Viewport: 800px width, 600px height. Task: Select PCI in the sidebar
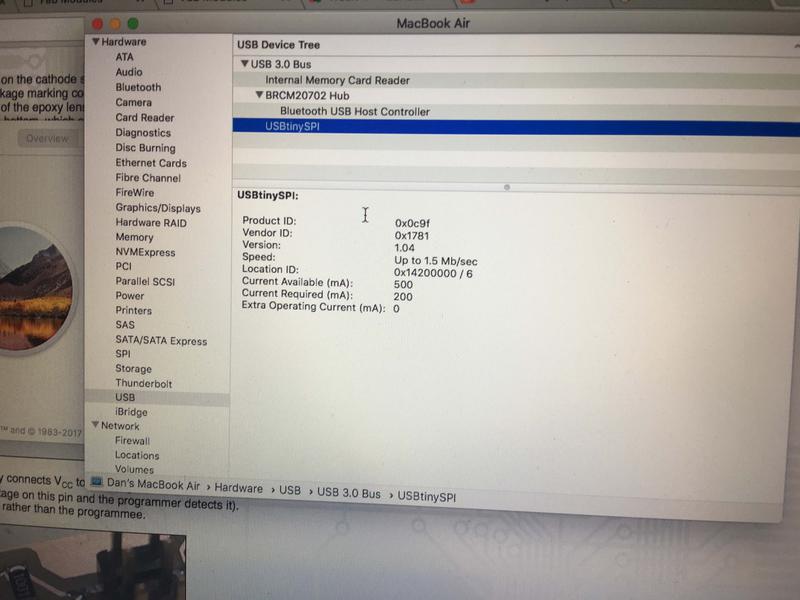click(x=123, y=266)
